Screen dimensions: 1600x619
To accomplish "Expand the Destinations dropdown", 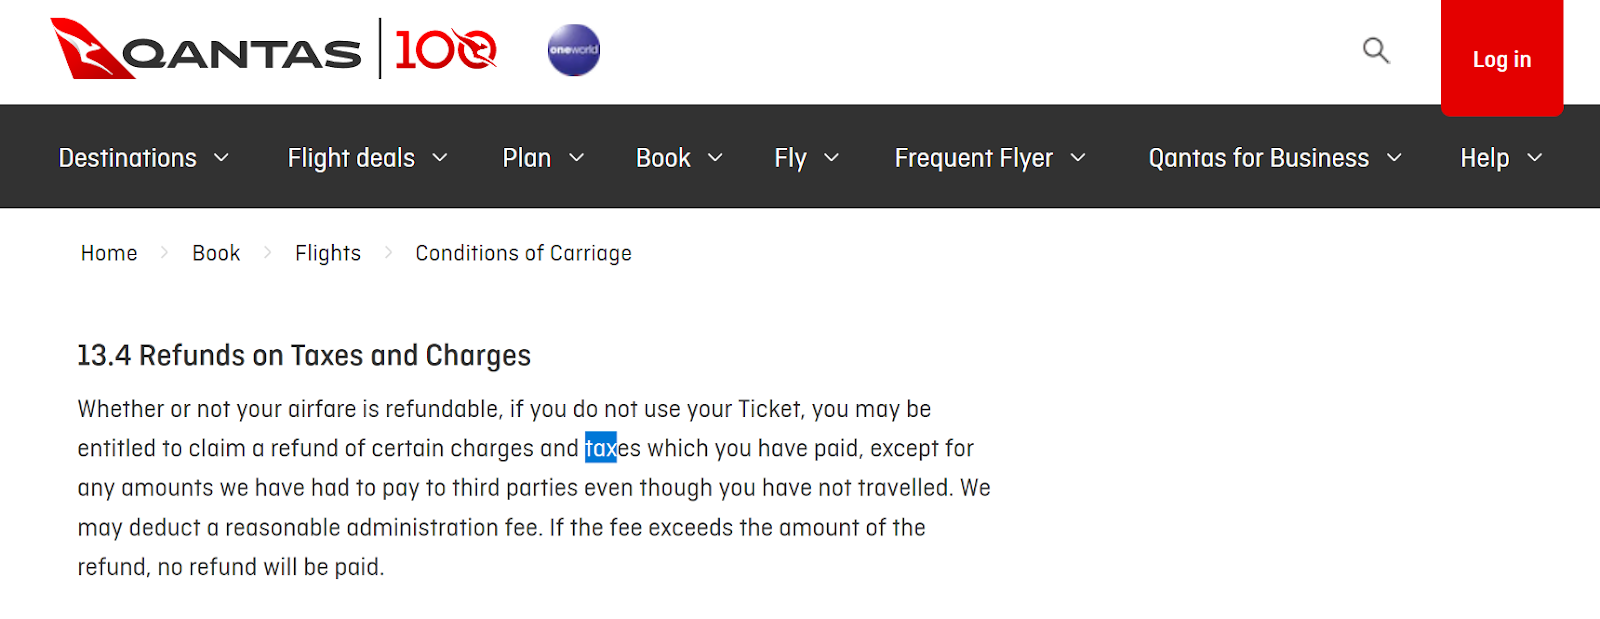I will click(x=144, y=157).
